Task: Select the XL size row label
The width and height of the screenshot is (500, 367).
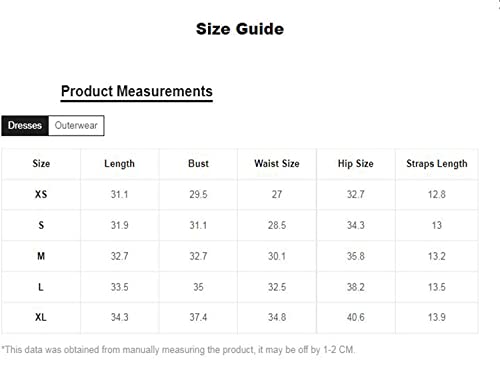Action: point(41,317)
